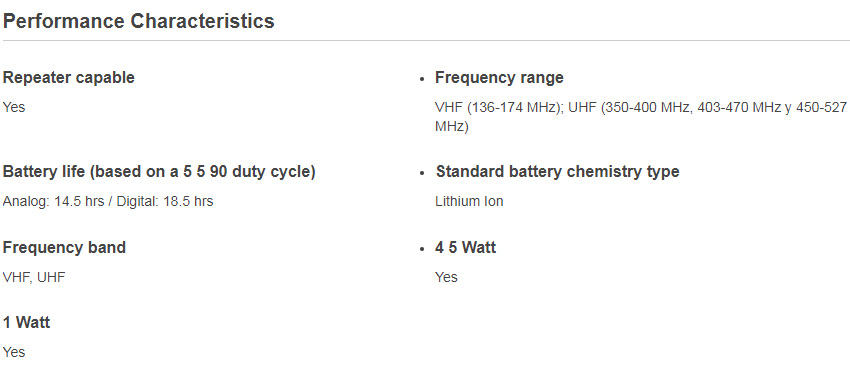Click the Yes value under Repeater capable
Image resolution: width=850 pixels, height=370 pixels.
pos(14,107)
